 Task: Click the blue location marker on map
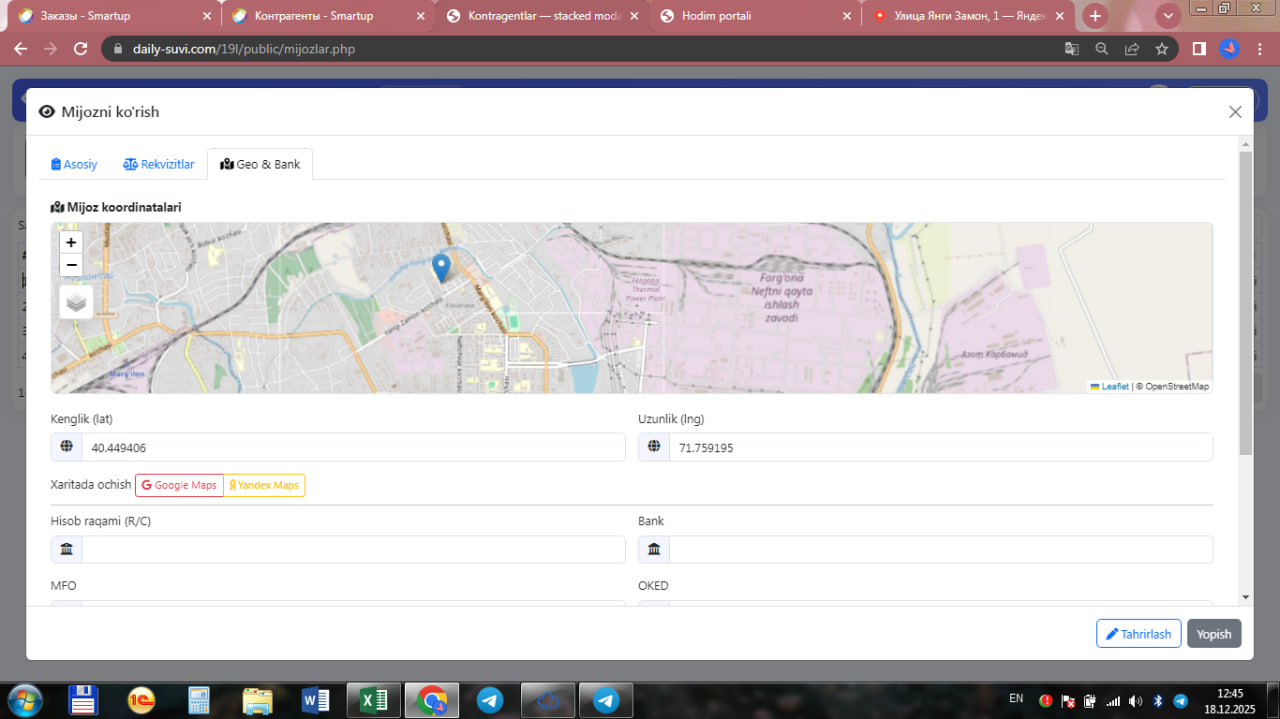(x=441, y=267)
